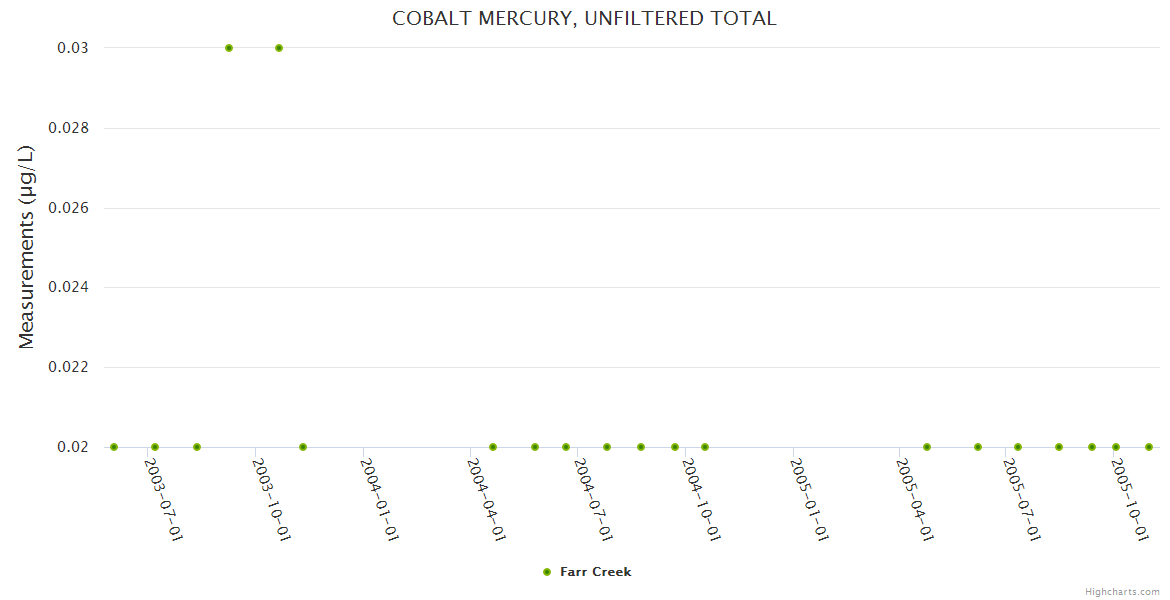Open the Highcharts.com credits link
This screenshot has height=600, width=1170.
[1123, 592]
